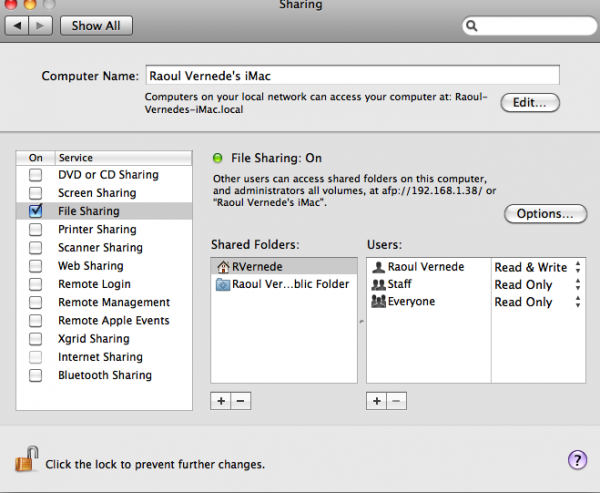Select the Raoul Vernede user row

point(429,267)
